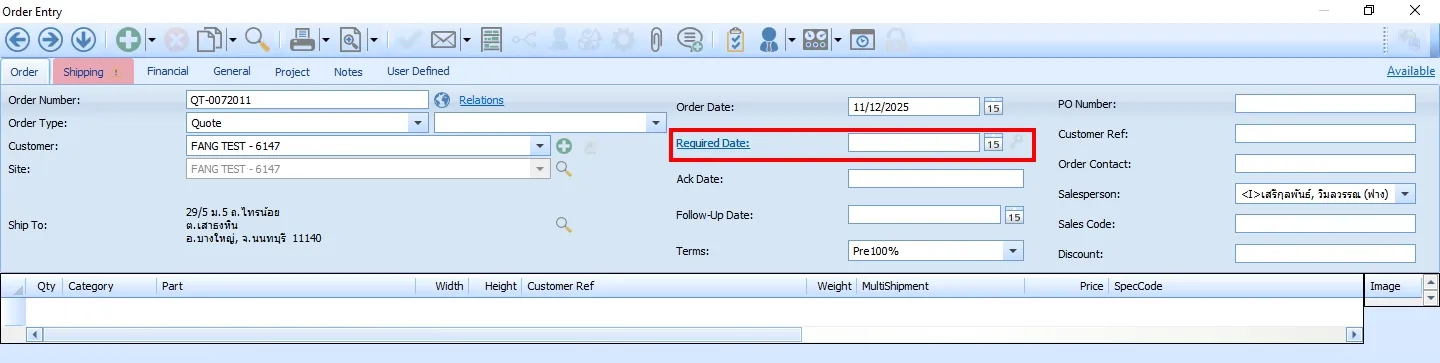Open Order Date calendar picker
The width and height of the screenshot is (1440, 363).
[x=993, y=107]
